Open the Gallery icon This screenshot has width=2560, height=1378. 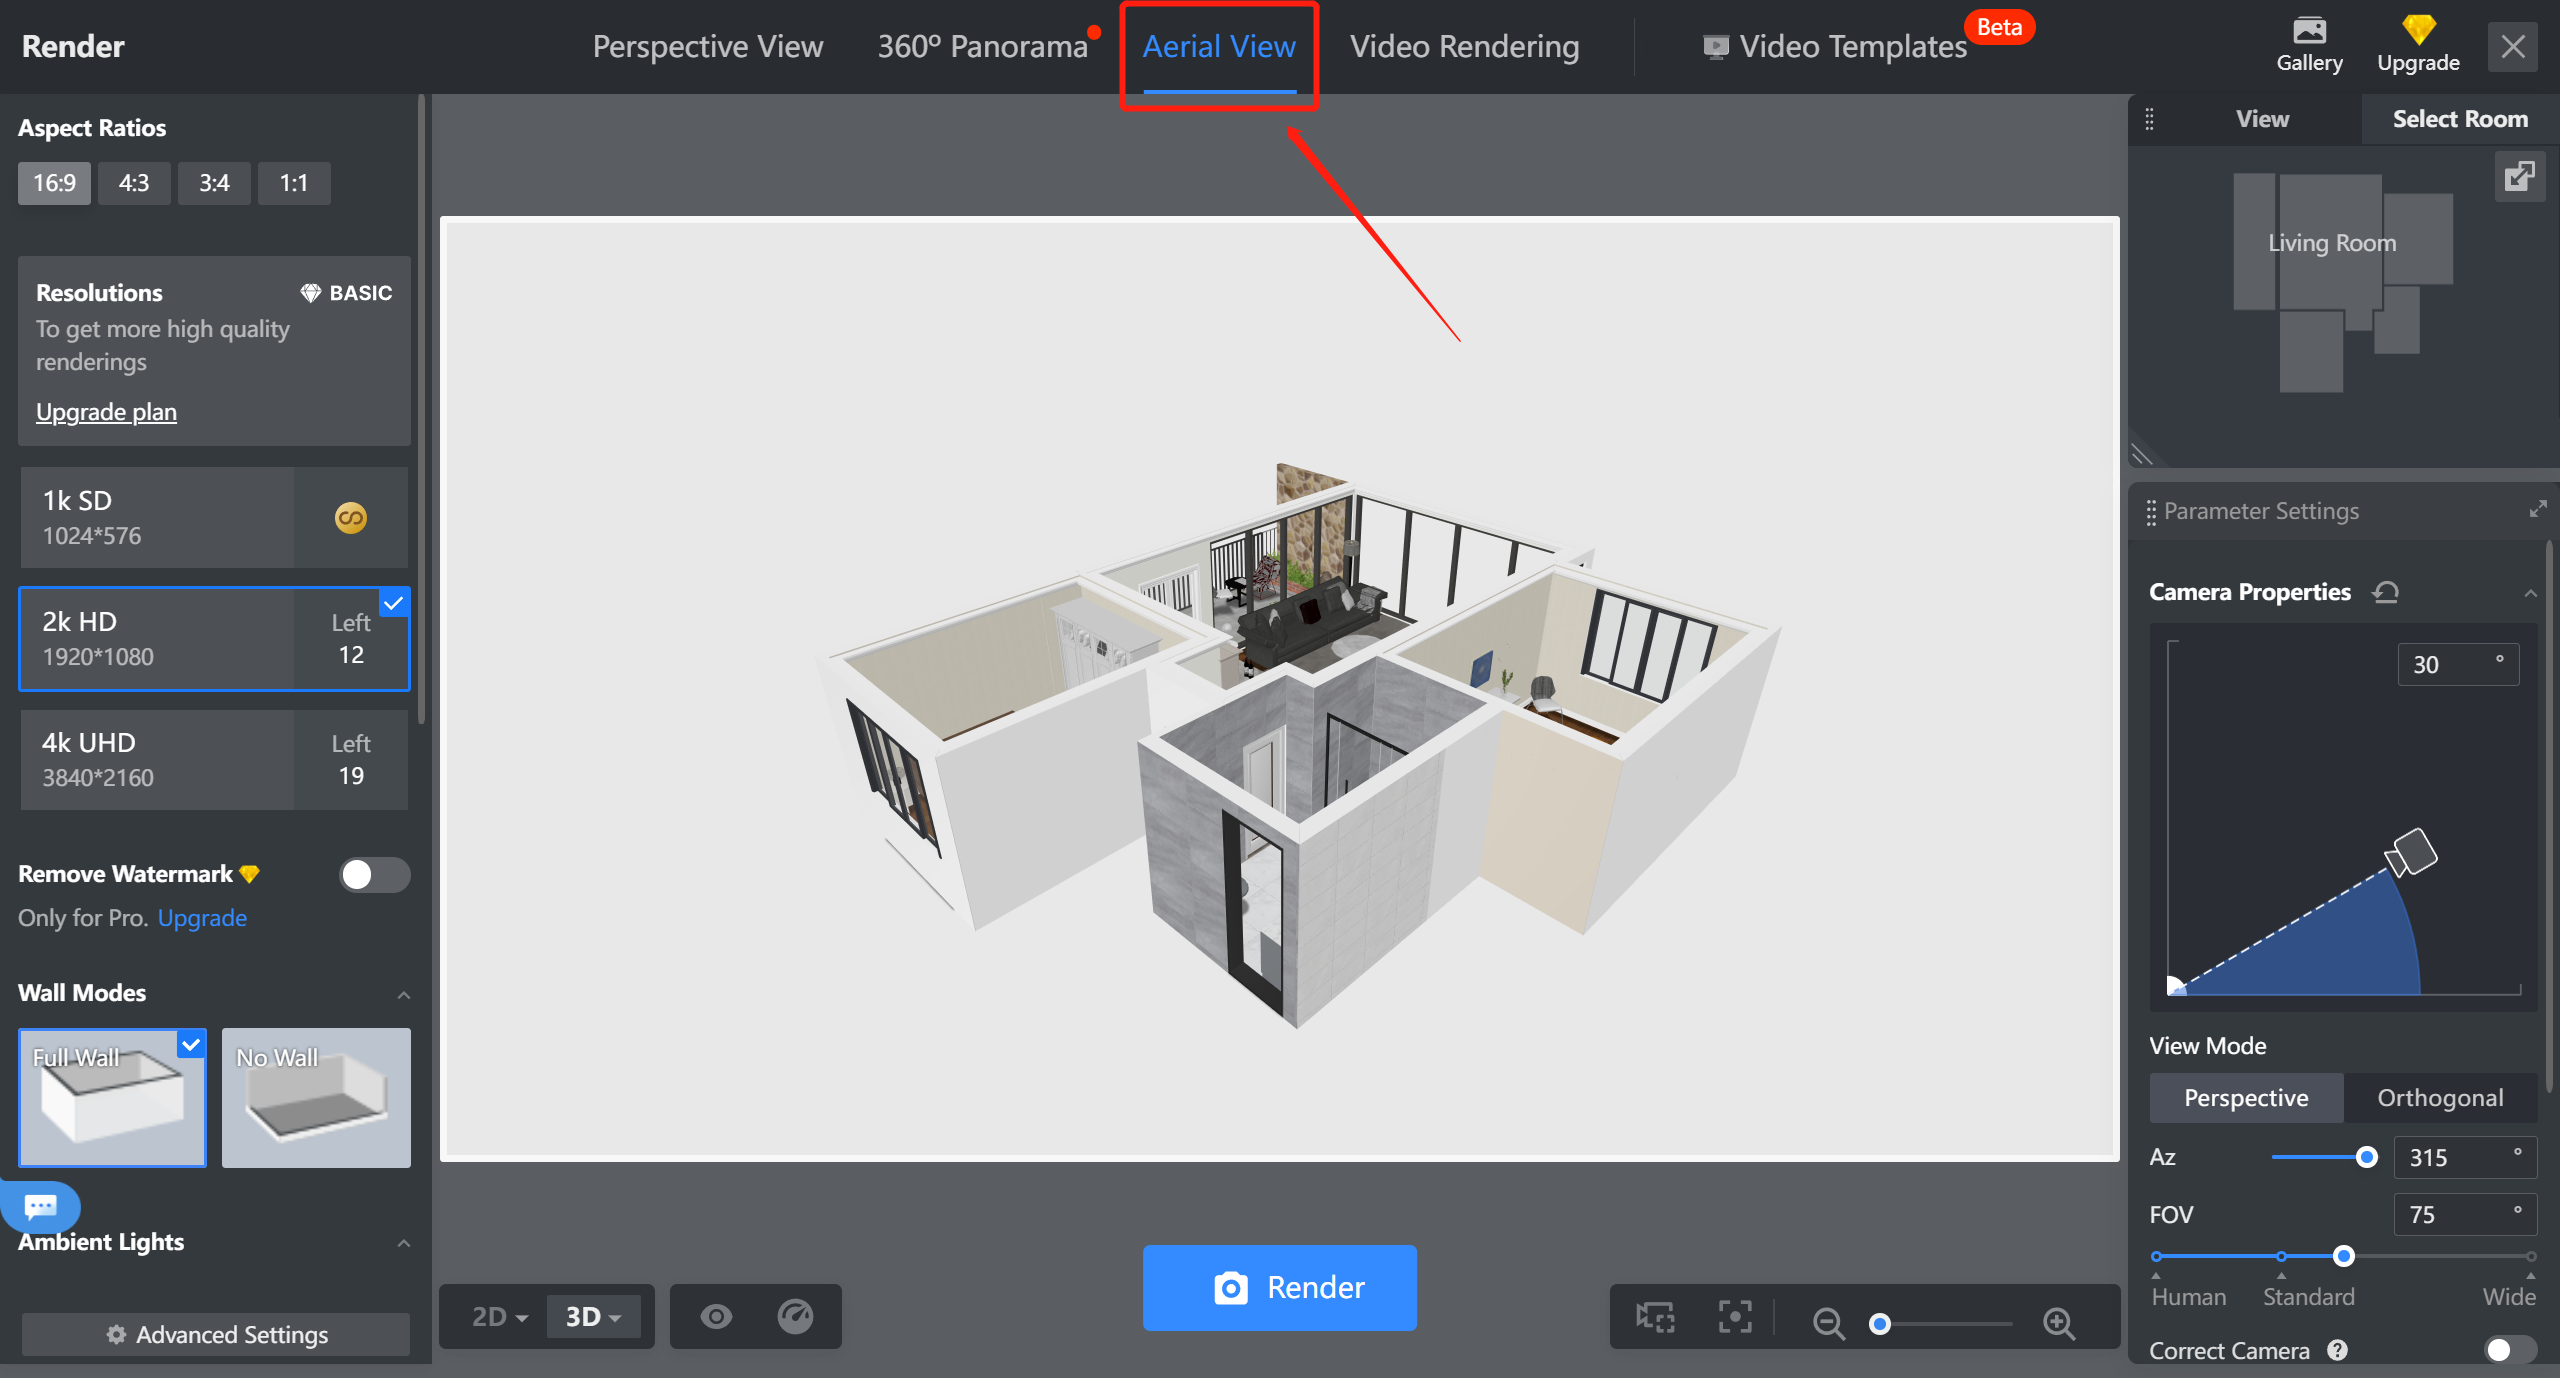2309,33
